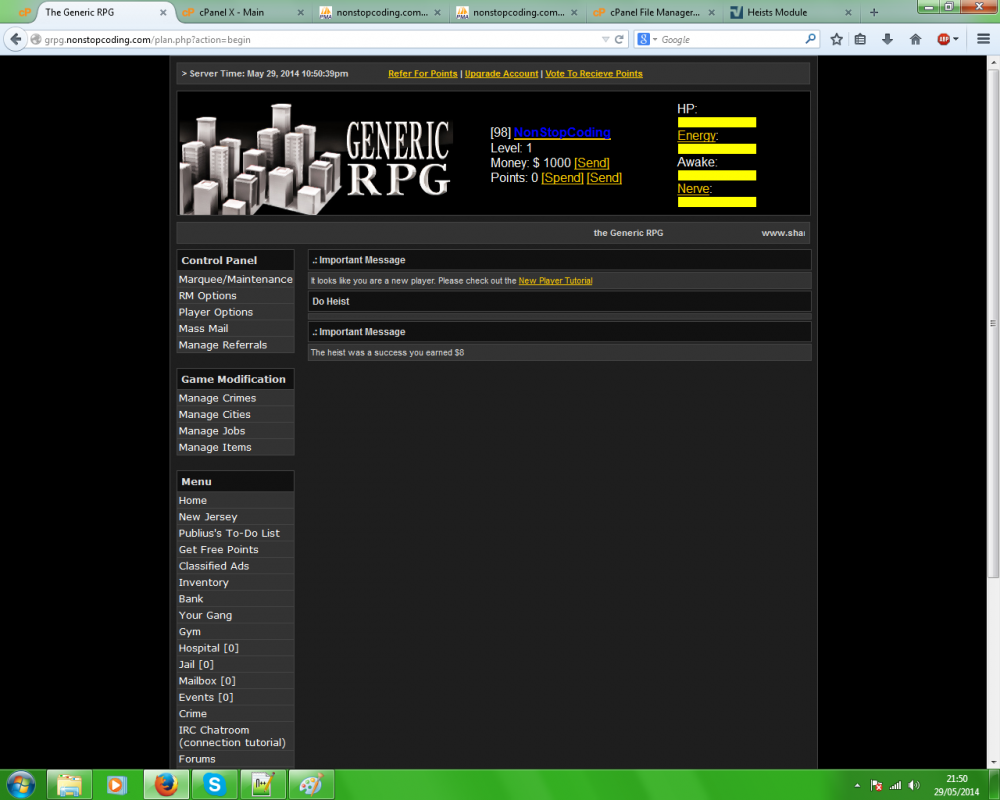This screenshot has height=800, width=1000.
Task: Open the Gym from the Menu sidebar
Action: (189, 631)
